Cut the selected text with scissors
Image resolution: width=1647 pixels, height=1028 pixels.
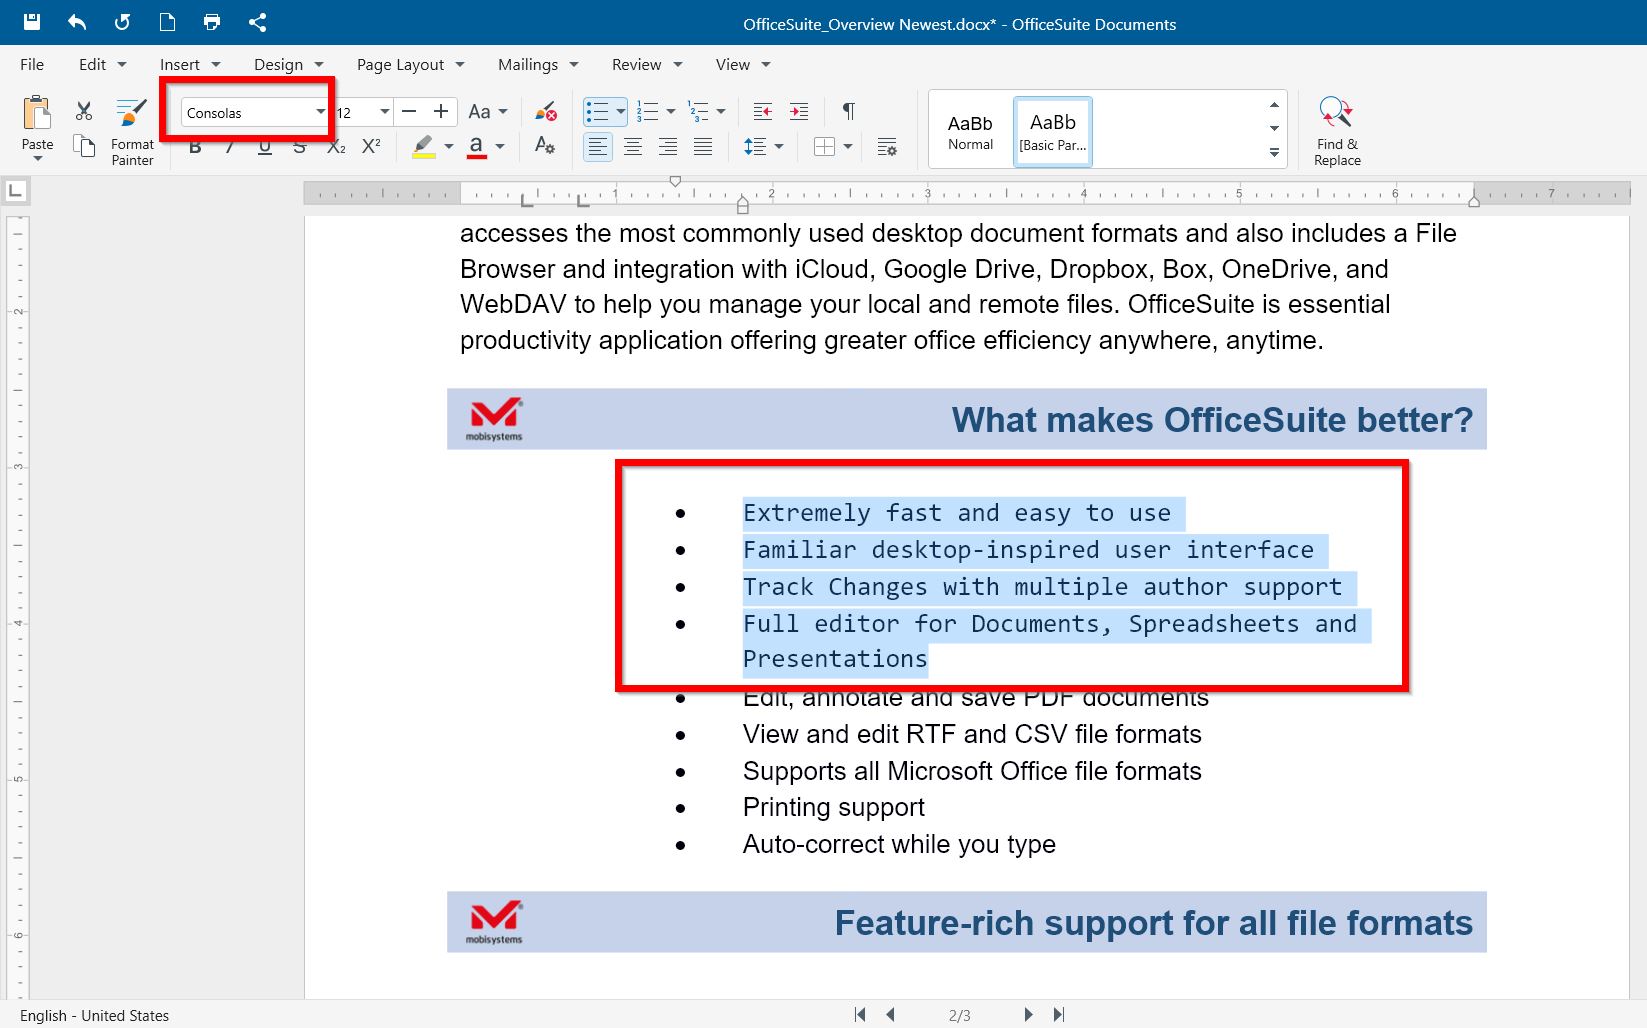coord(84,111)
